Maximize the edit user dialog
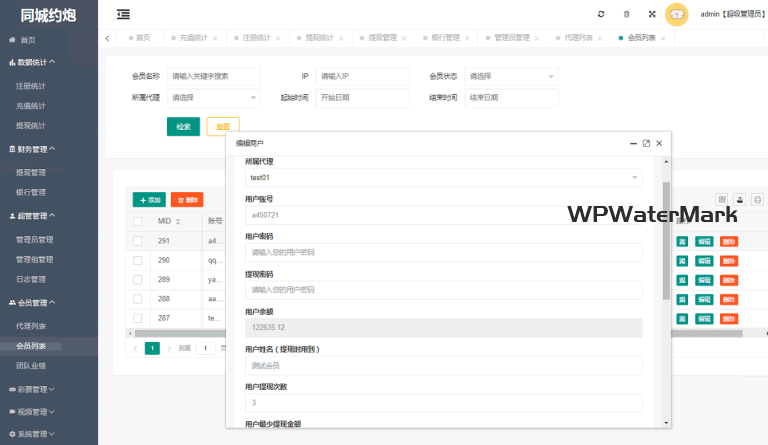Image resolution: width=768 pixels, height=445 pixels. click(646, 143)
